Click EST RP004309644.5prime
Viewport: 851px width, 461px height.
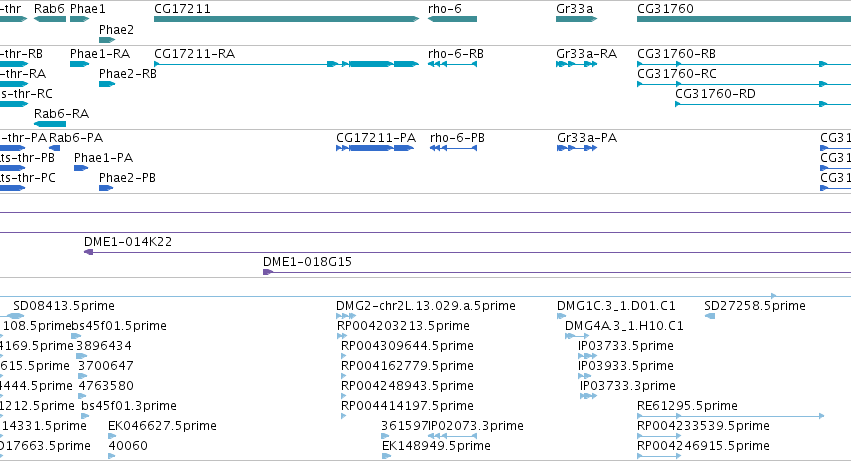coord(344,356)
